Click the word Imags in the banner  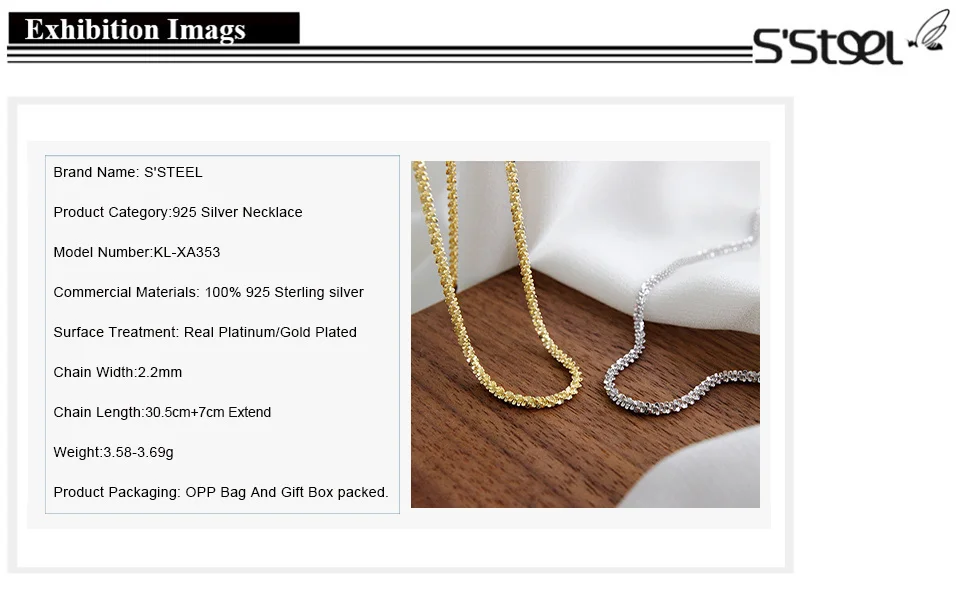click(x=206, y=30)
